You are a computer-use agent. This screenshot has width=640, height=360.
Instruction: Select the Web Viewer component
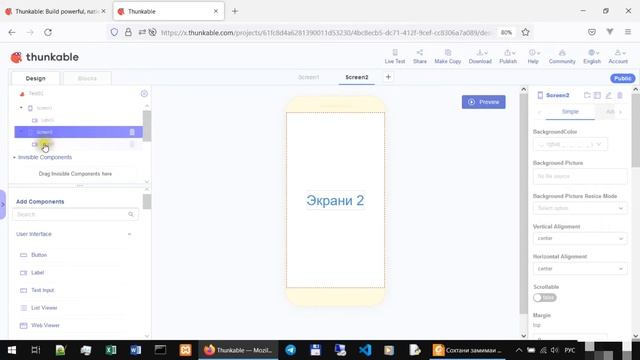(45, 325)
